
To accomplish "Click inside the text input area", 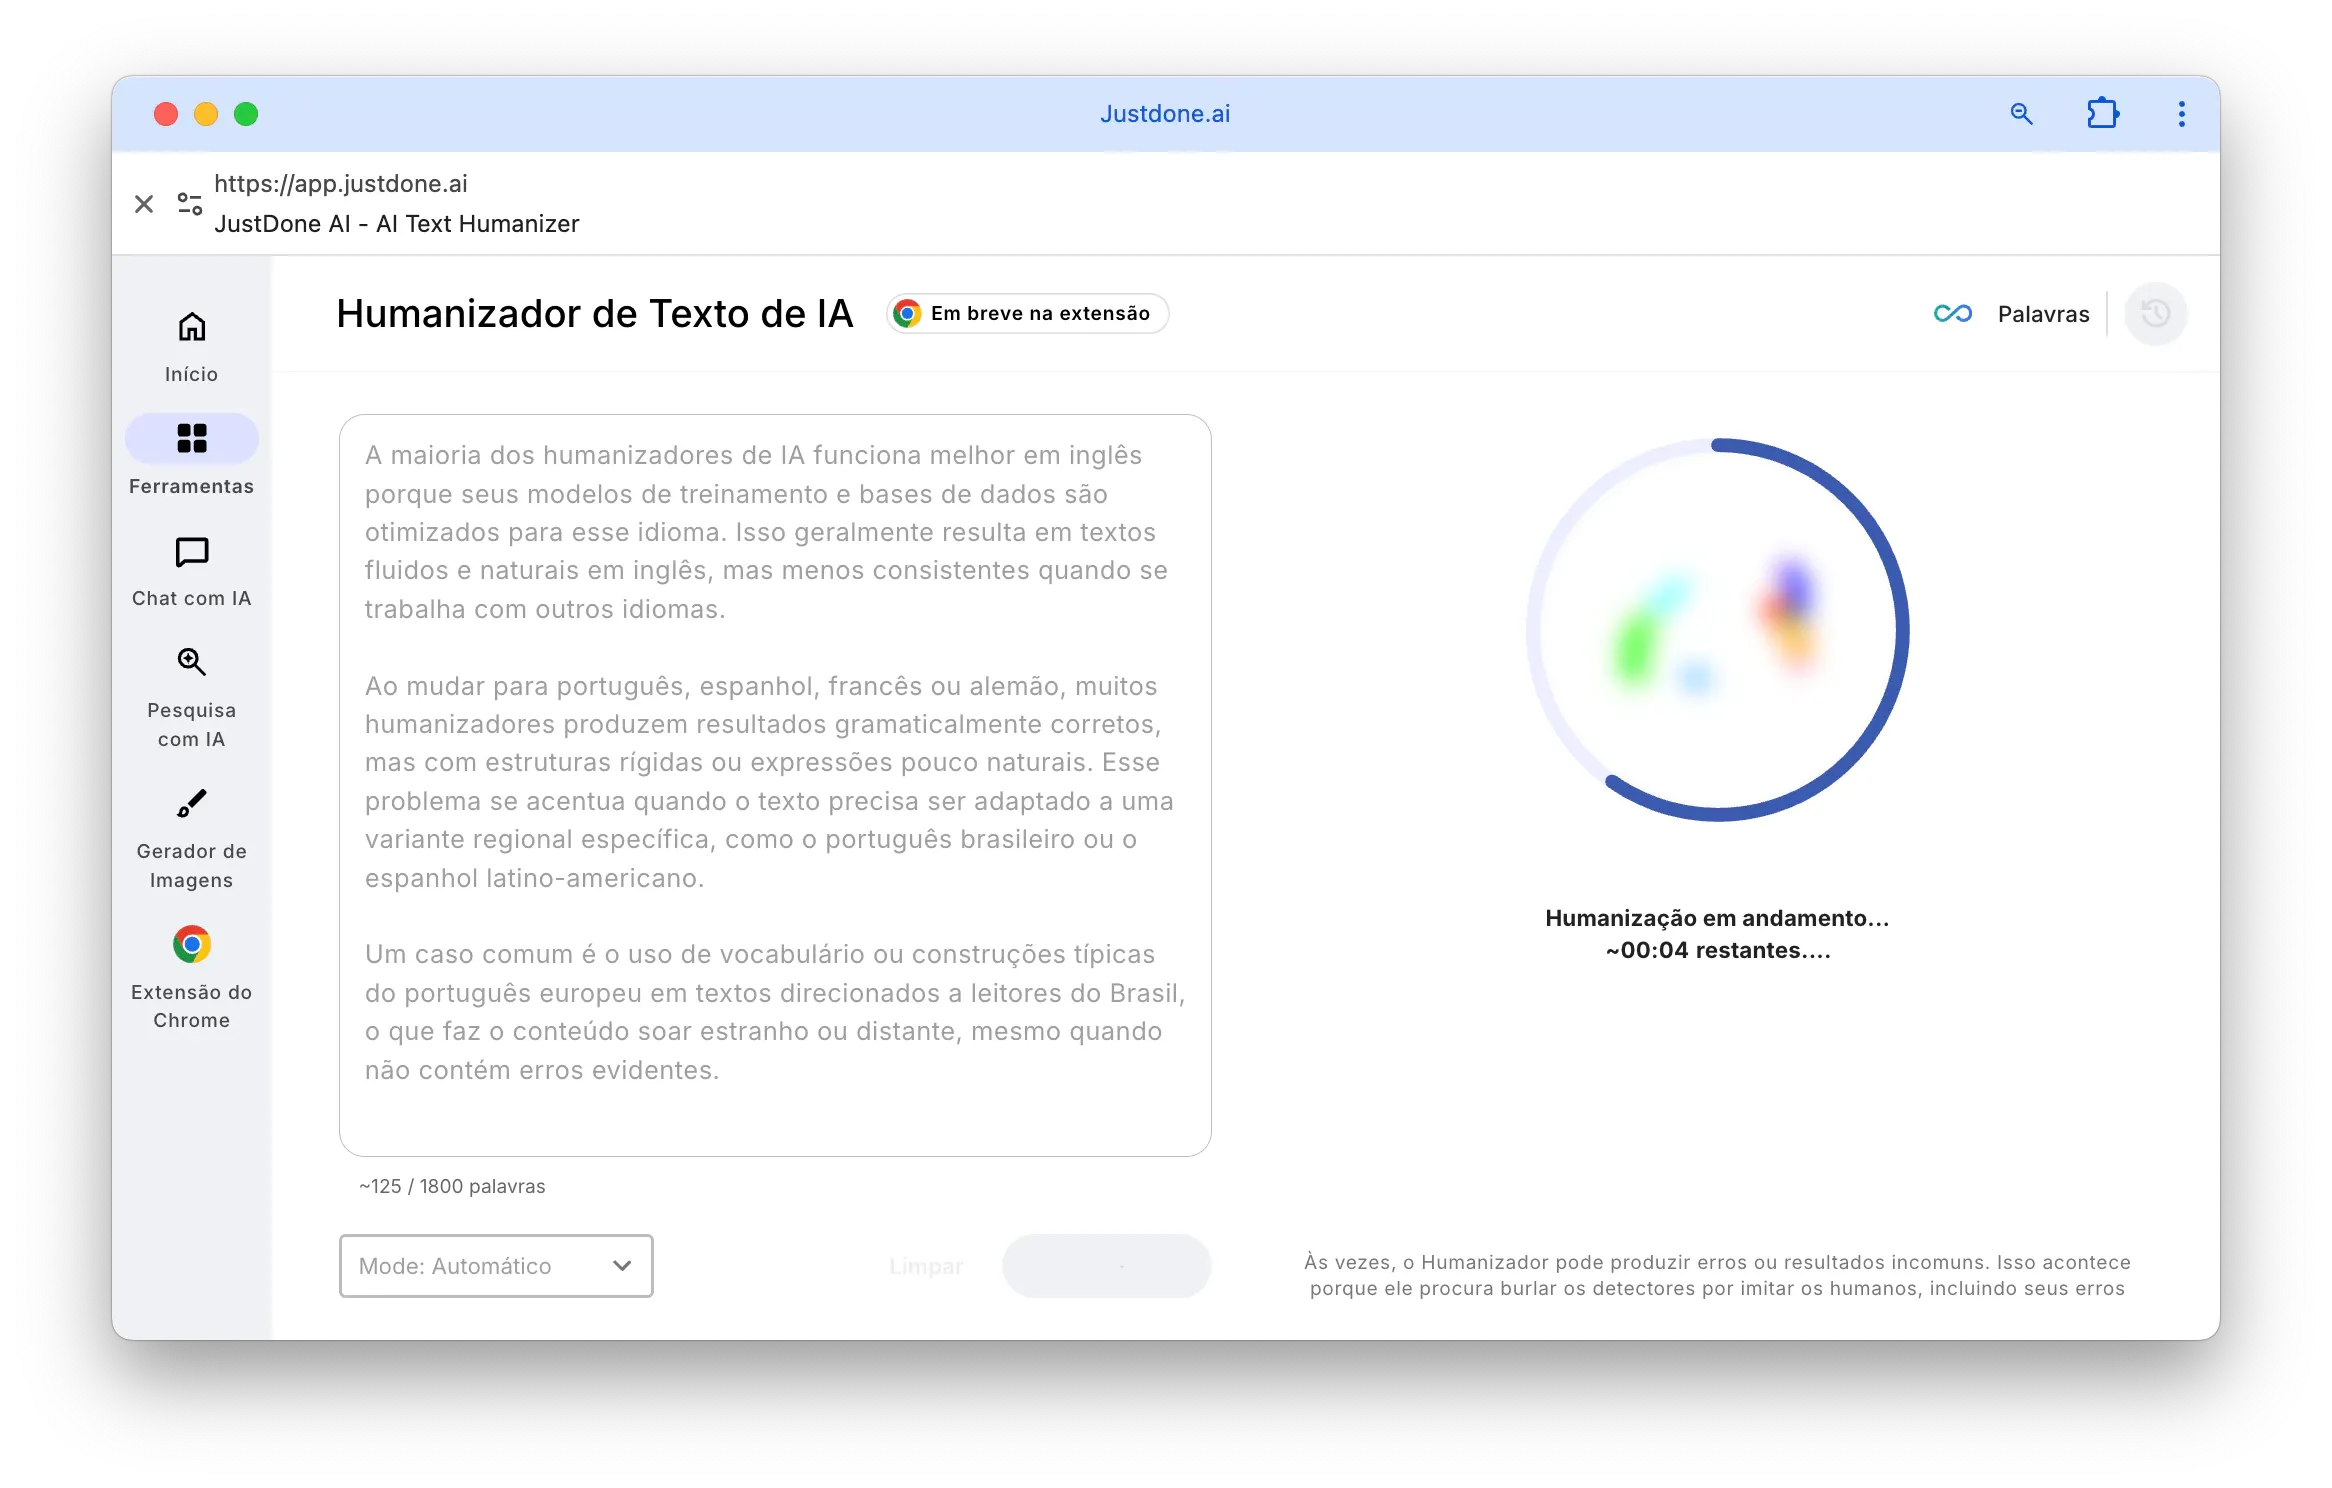I will (x=775, y=780).
